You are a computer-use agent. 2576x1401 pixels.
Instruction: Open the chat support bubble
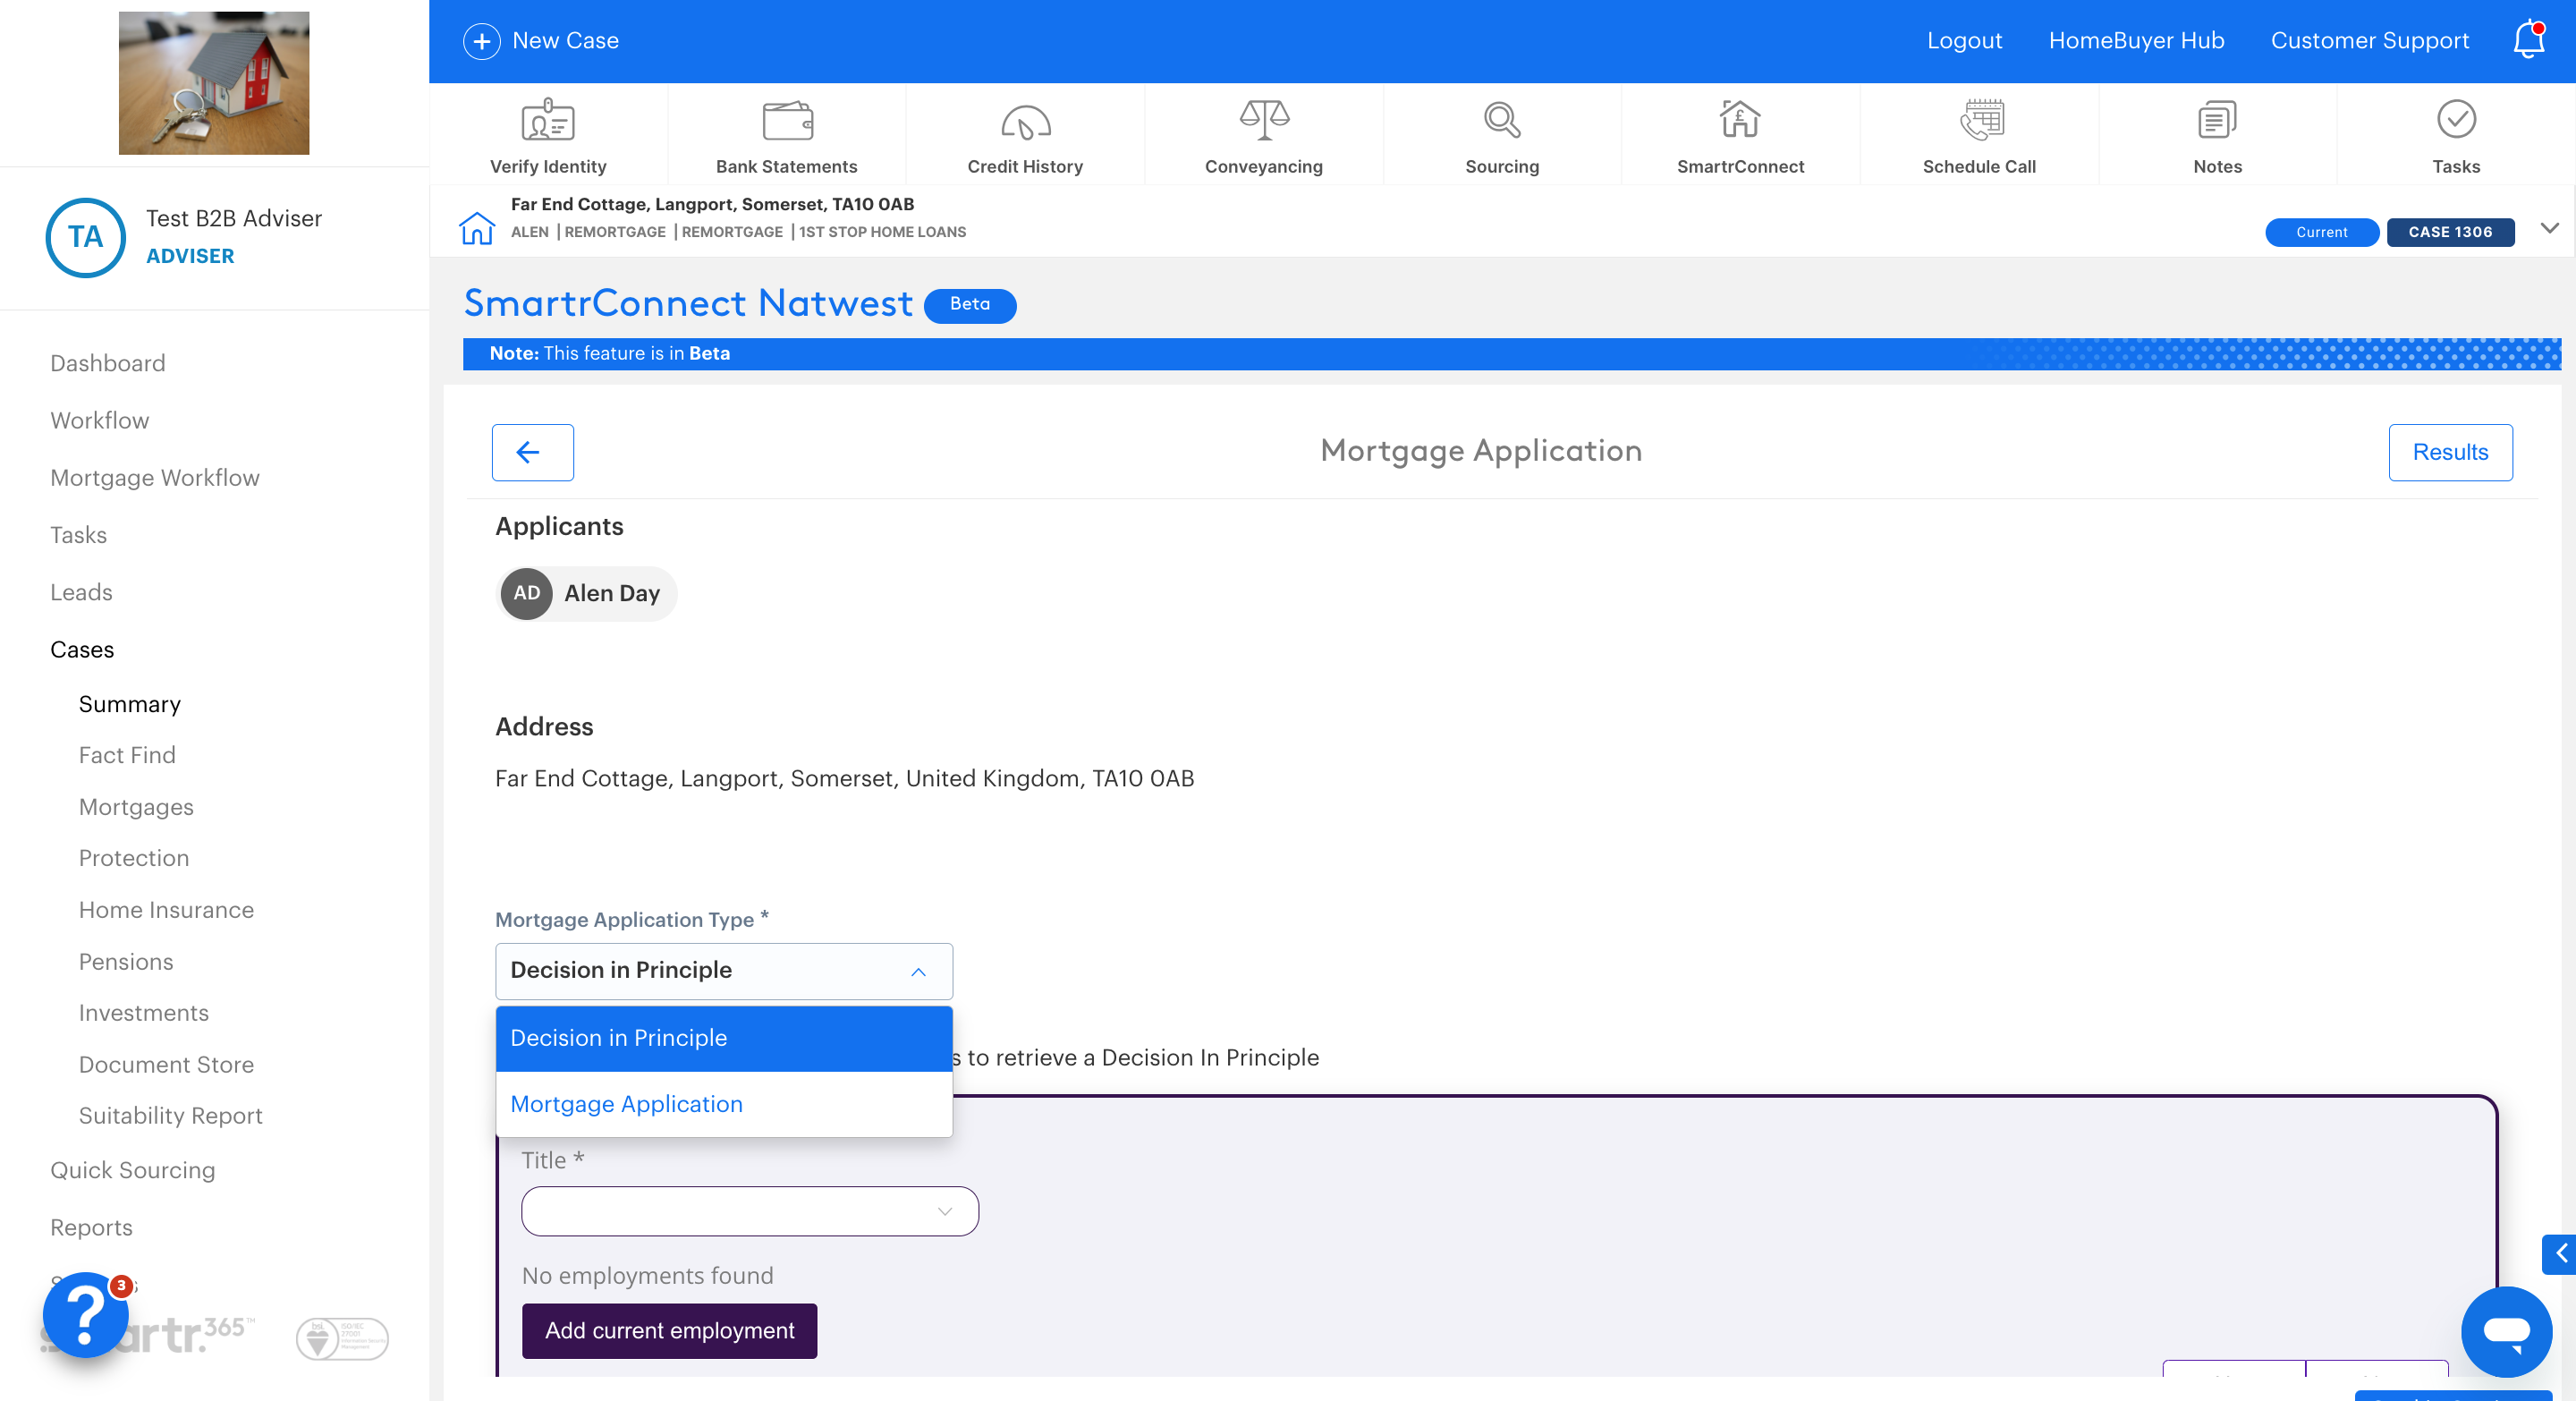click(x=2506, y=1331)
